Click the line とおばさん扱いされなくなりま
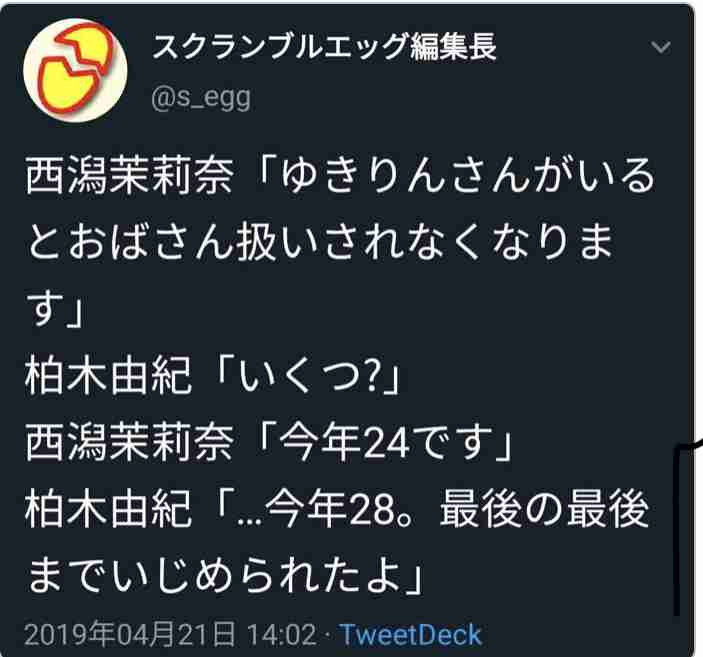The height and width of the screenshot is (657, 703). coord(320,242)
